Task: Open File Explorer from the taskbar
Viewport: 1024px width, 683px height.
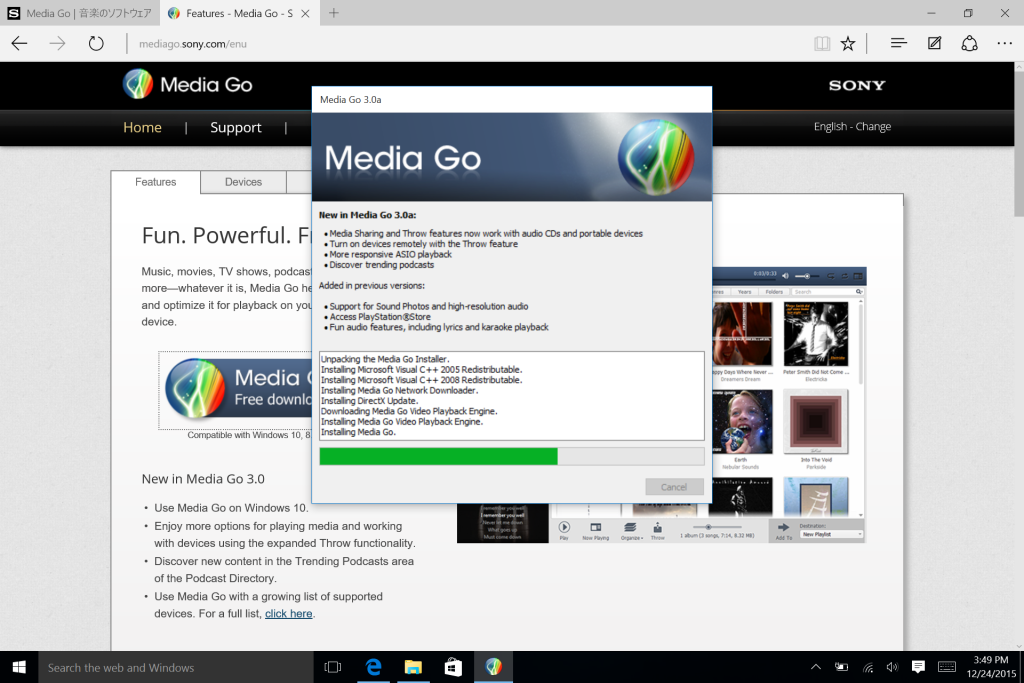Action: point(413,667)
